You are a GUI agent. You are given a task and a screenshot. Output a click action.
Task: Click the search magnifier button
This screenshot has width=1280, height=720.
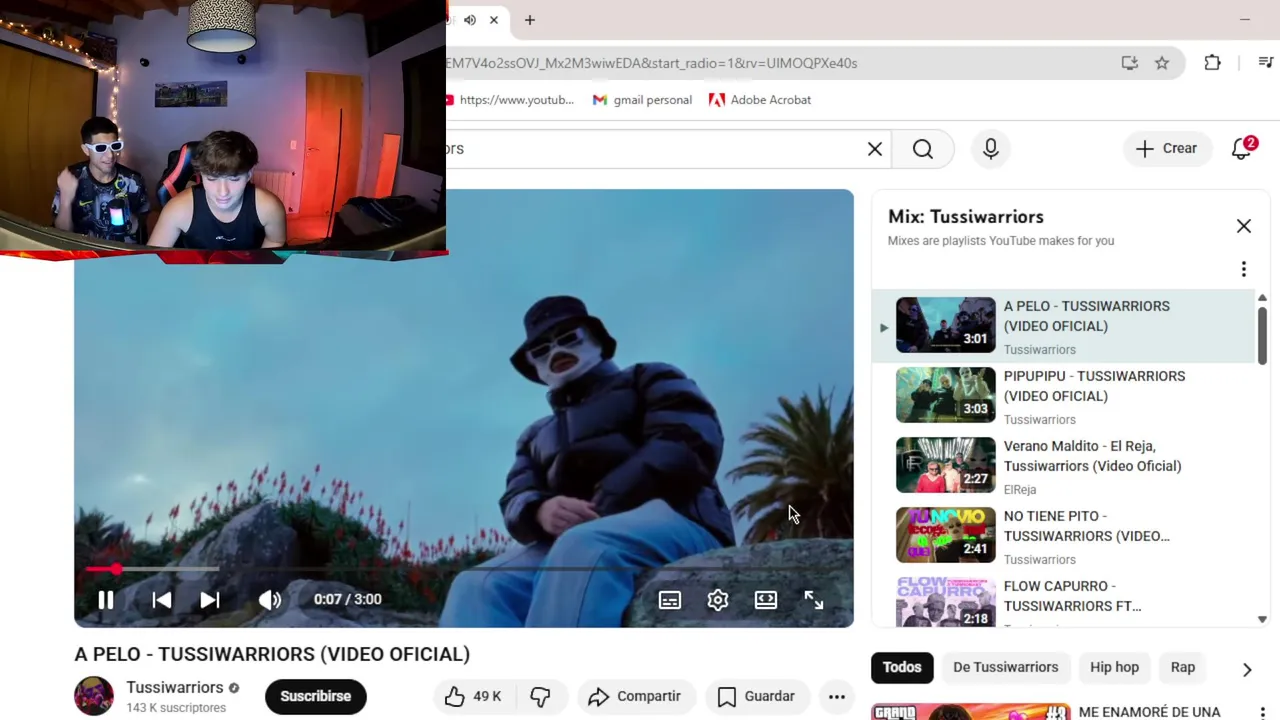tap(923, 149)
